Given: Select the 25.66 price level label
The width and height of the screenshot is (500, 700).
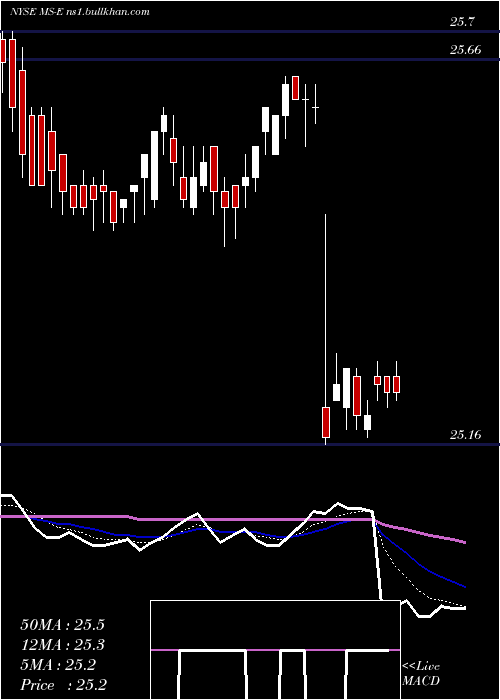Looking at the screenshot, I should (x=466, y=50).
